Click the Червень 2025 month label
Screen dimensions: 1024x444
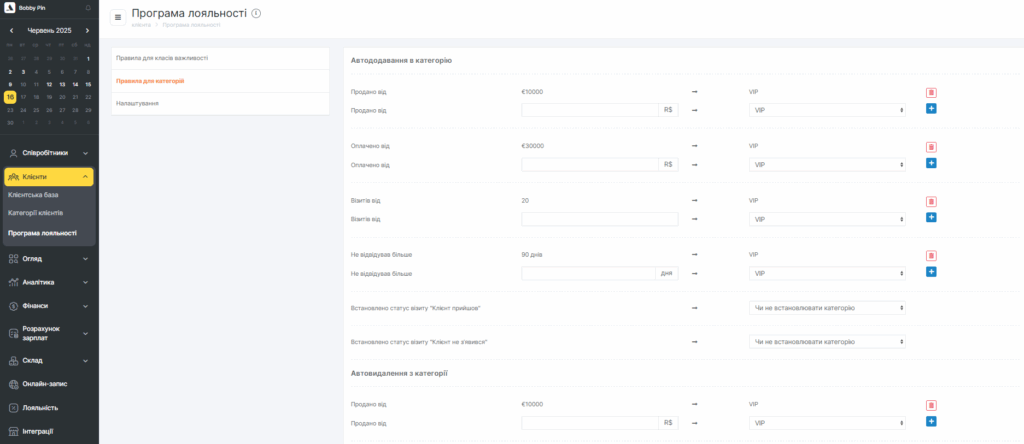click(x=49, y=30)
